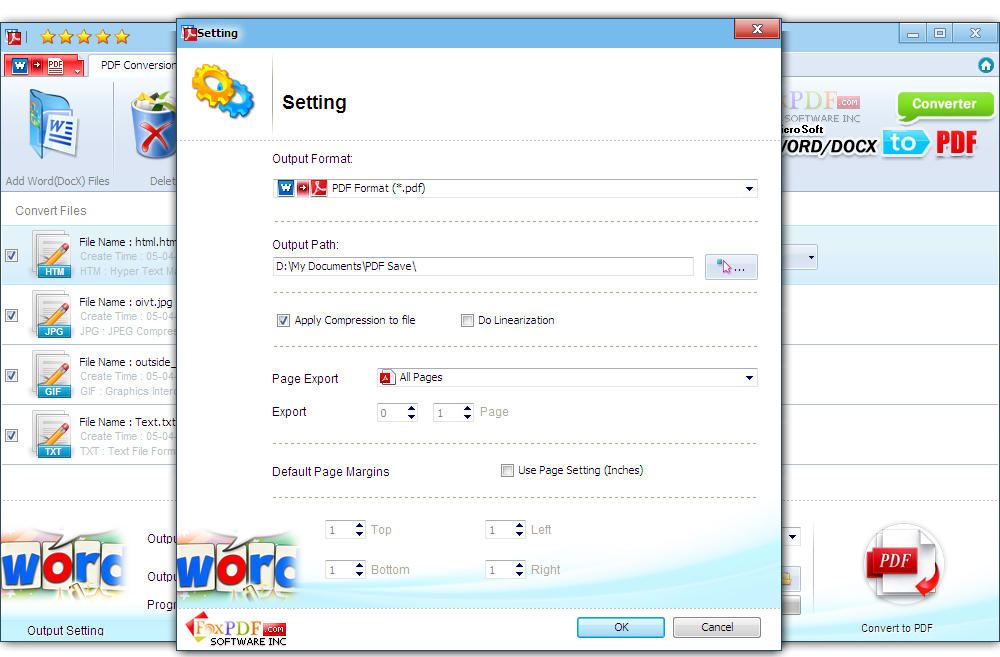Screen dimensions: 1000x657
Task: Enable the Do Linearization checkbox
Action: point(467,320)
